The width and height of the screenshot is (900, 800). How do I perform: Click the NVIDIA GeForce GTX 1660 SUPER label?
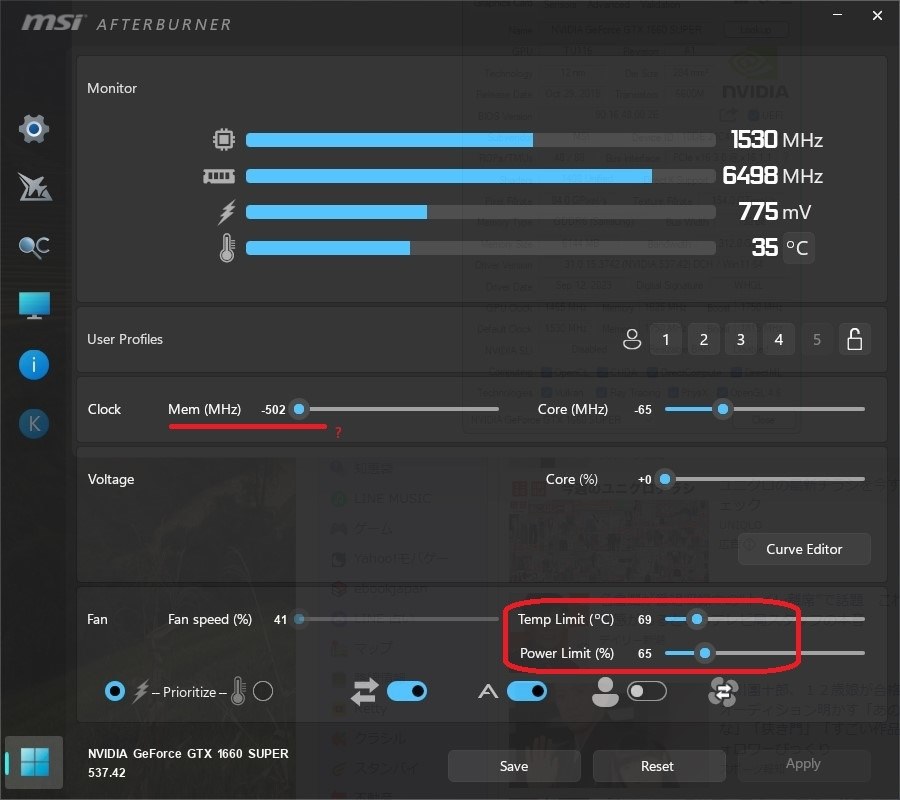click(188, 754)
